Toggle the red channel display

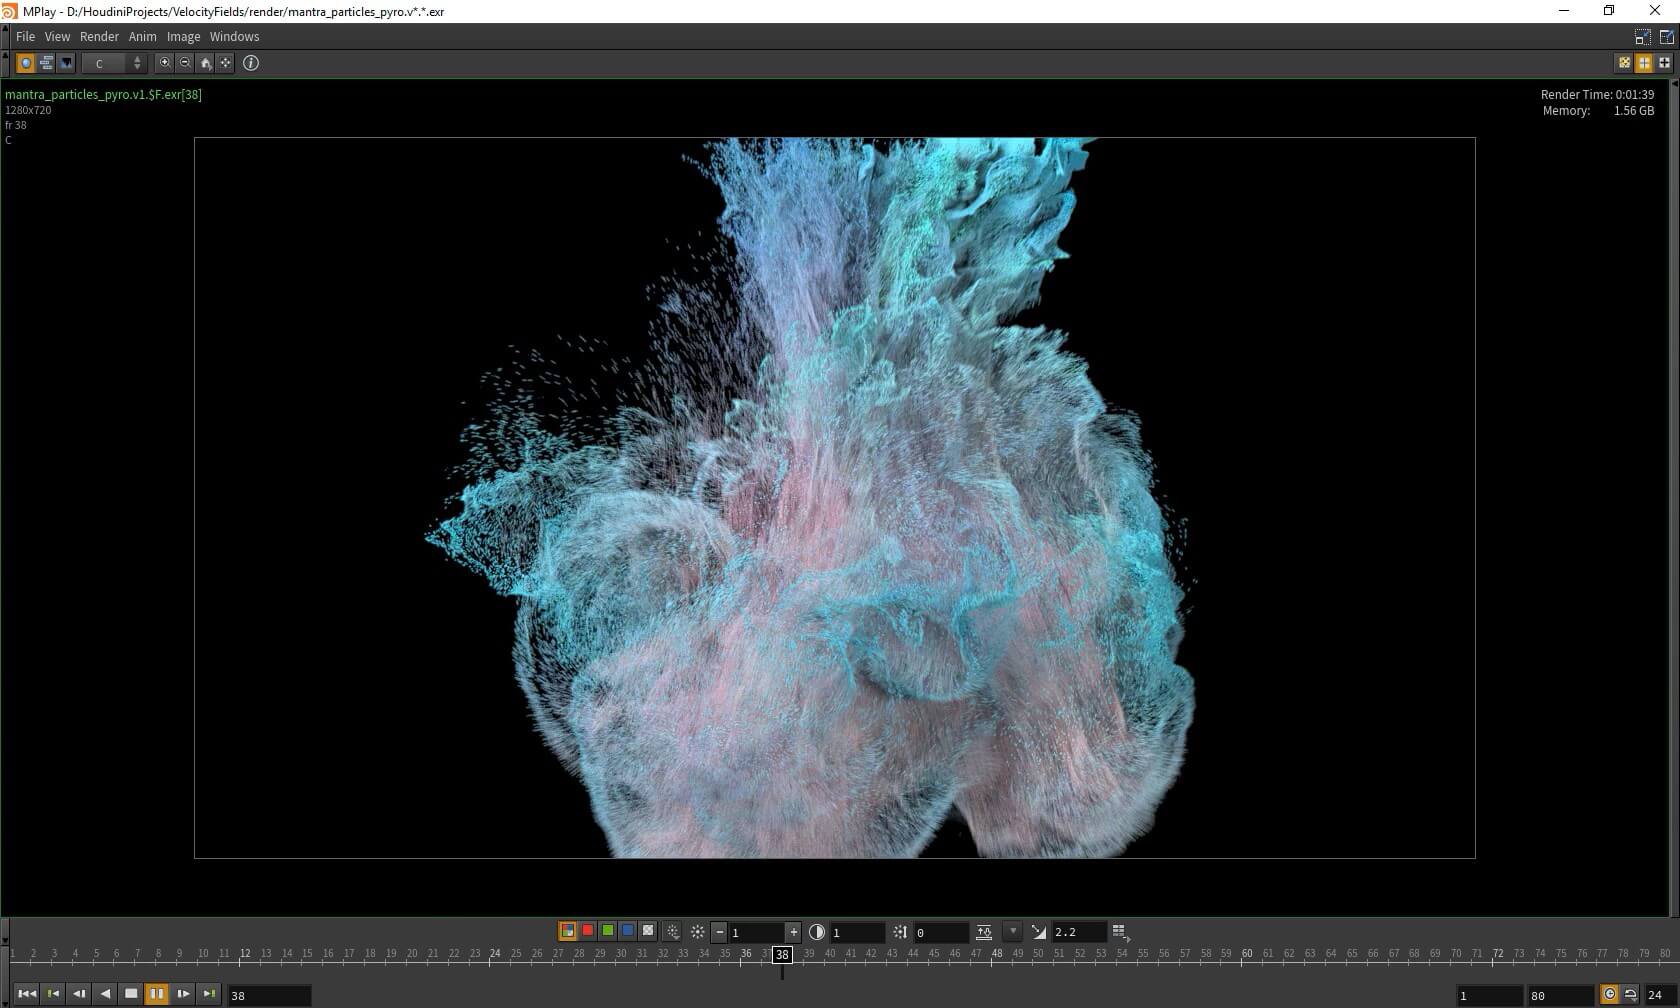point(588,931)
